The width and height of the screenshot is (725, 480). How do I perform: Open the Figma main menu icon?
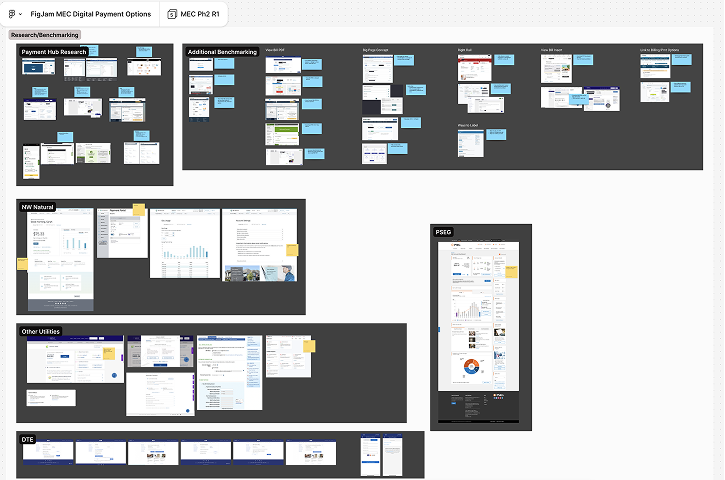pos(10,14)
